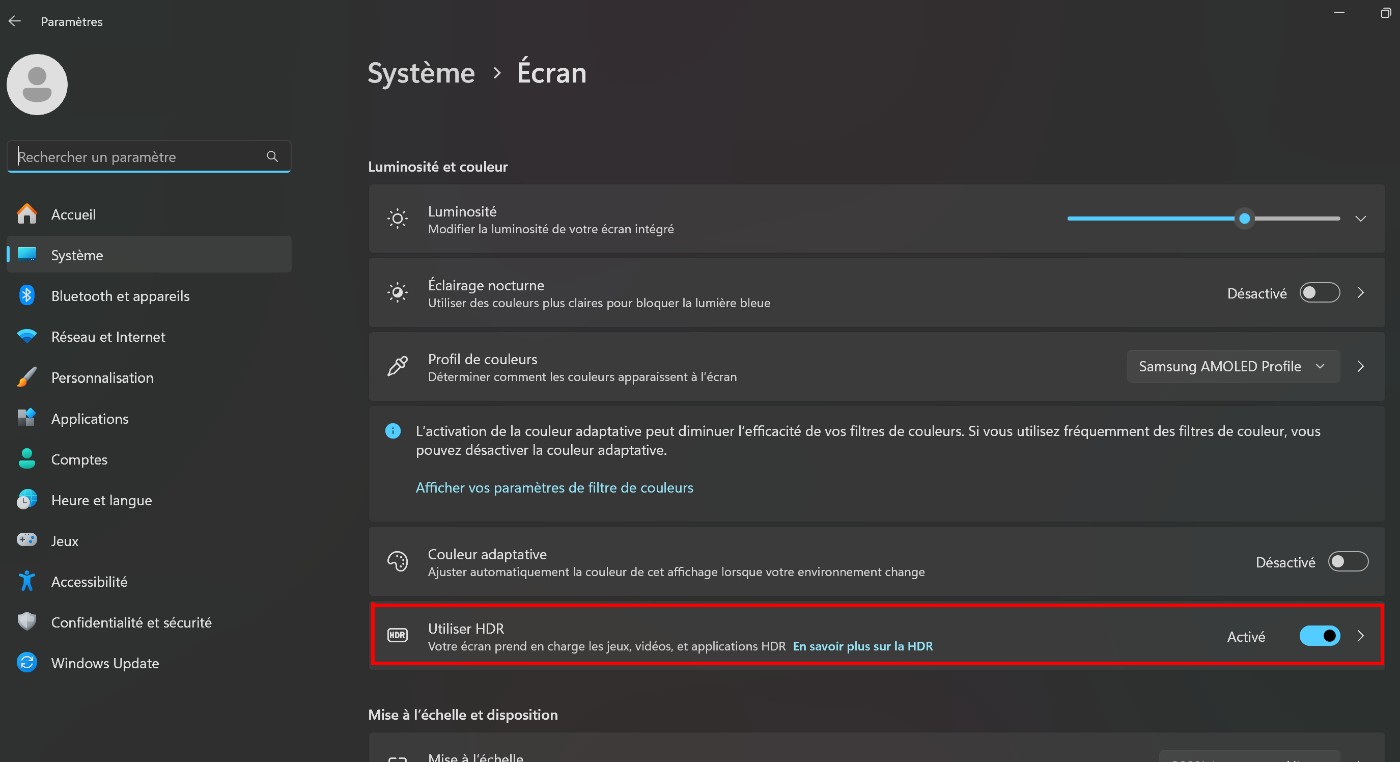Viewport: 1400px width, 762px height.
Task: Disable the Utiliser HDR toggle
Action: click(1319, 636)
